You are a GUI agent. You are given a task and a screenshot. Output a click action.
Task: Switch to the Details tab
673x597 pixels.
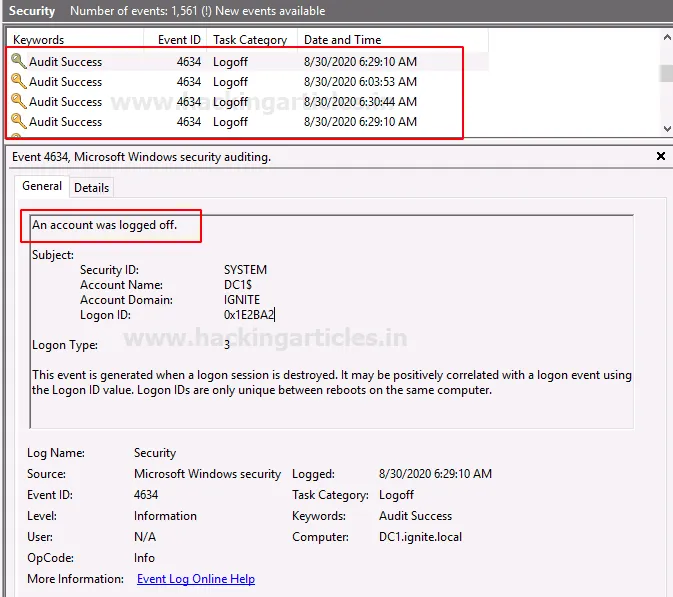pyautogui.click(x=91, y=188)
